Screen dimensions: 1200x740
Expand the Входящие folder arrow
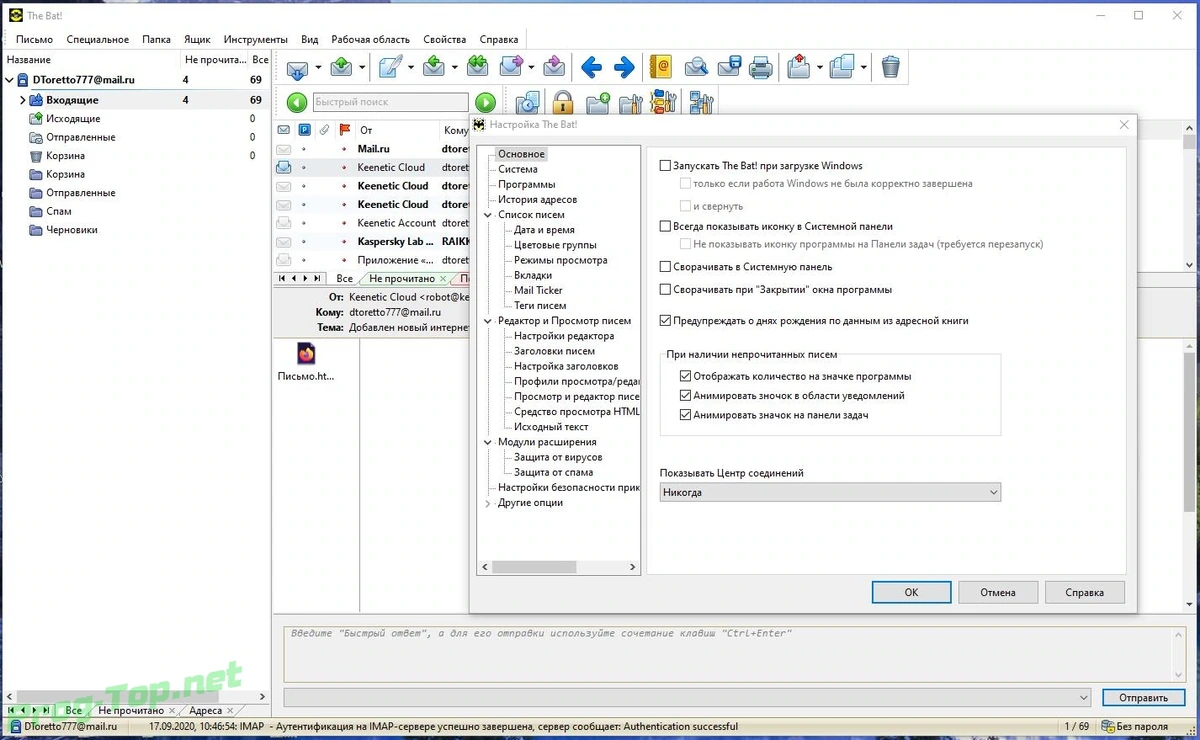tap(23, 100)
